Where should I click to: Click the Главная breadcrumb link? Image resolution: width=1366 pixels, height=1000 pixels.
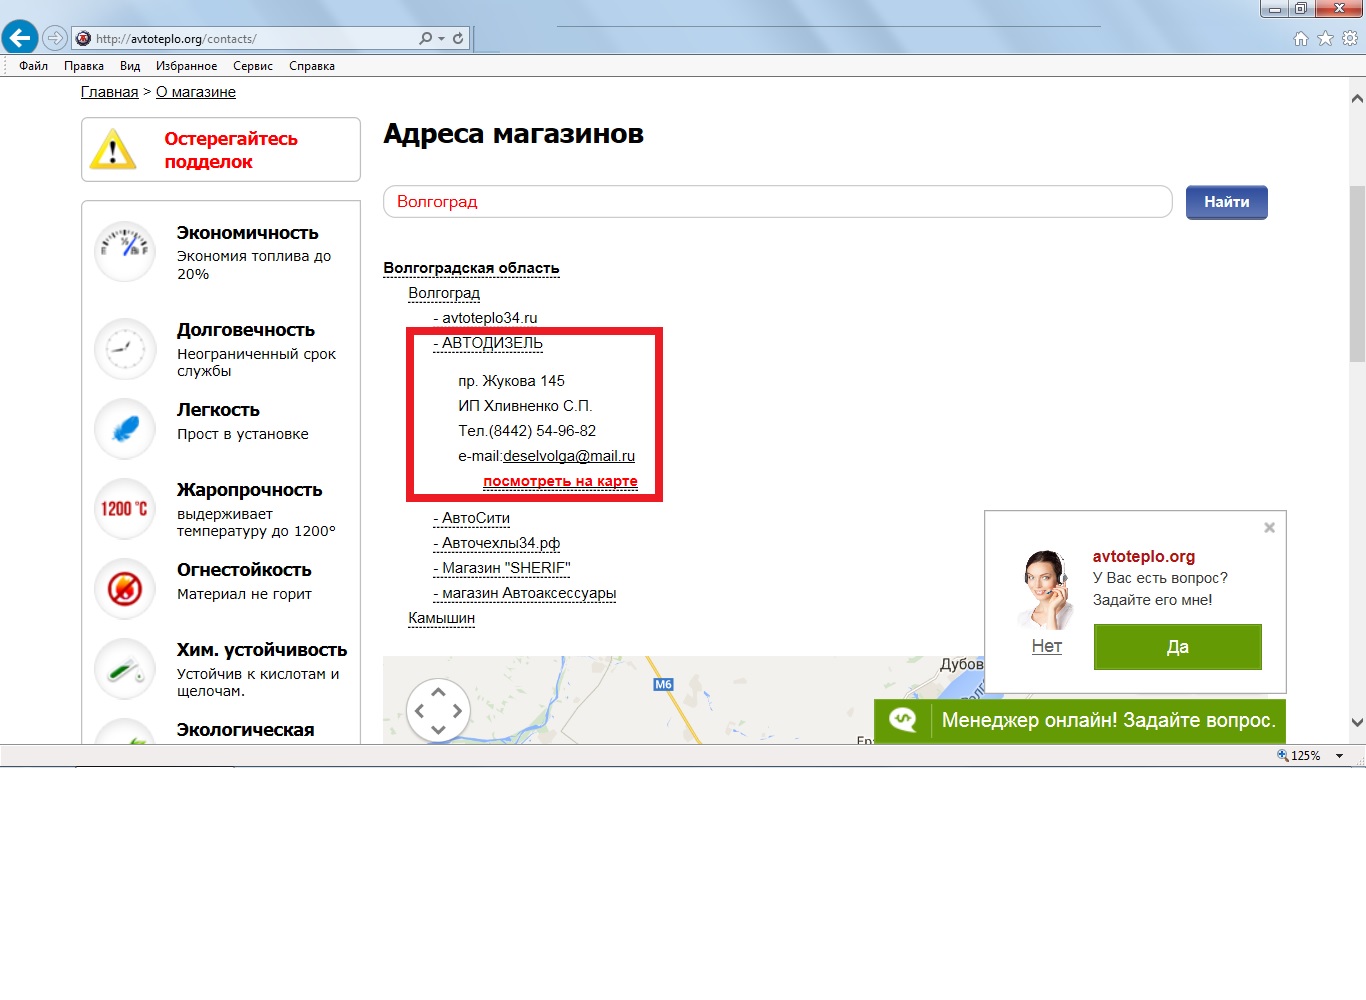tap(110, 92)
